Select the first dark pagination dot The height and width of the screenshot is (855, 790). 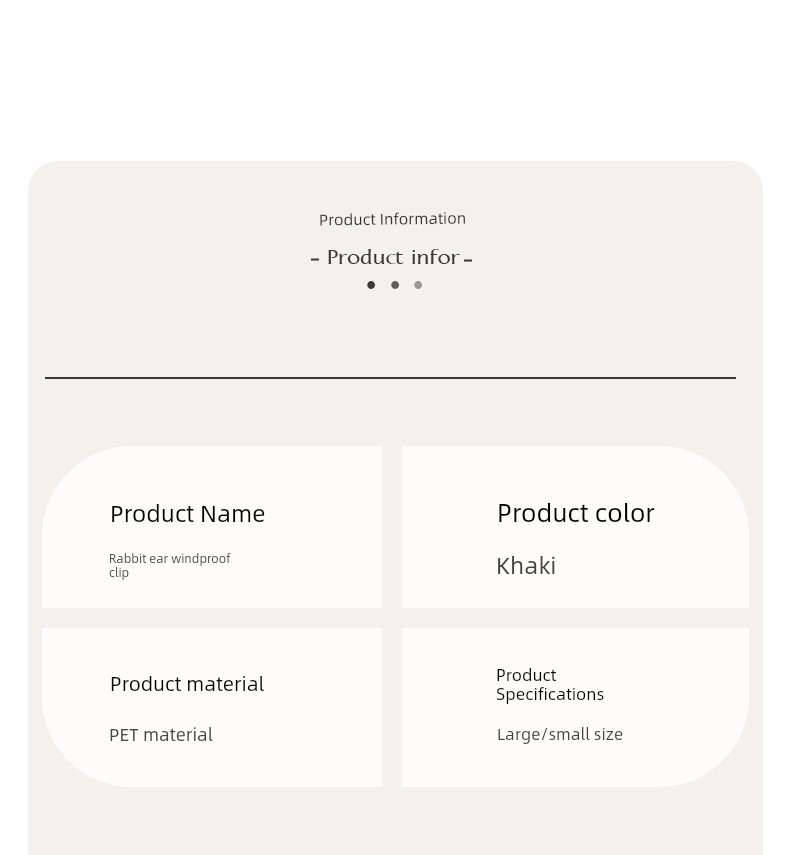371,285
